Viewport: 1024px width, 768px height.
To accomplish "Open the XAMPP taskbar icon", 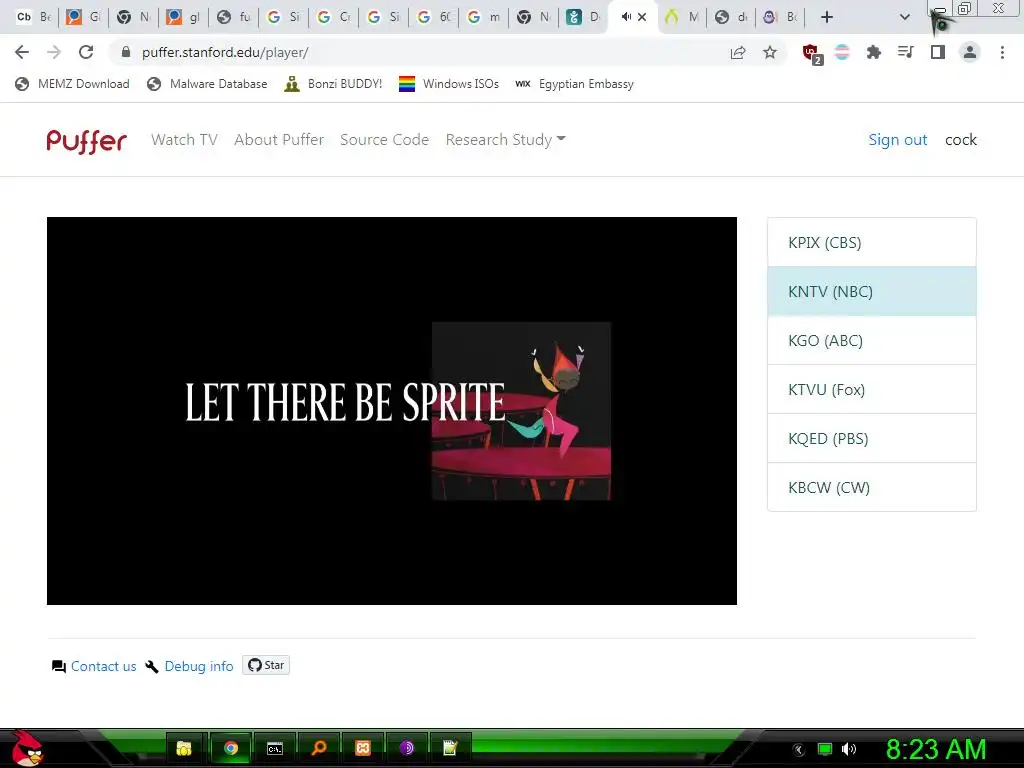I will [363, 748].
